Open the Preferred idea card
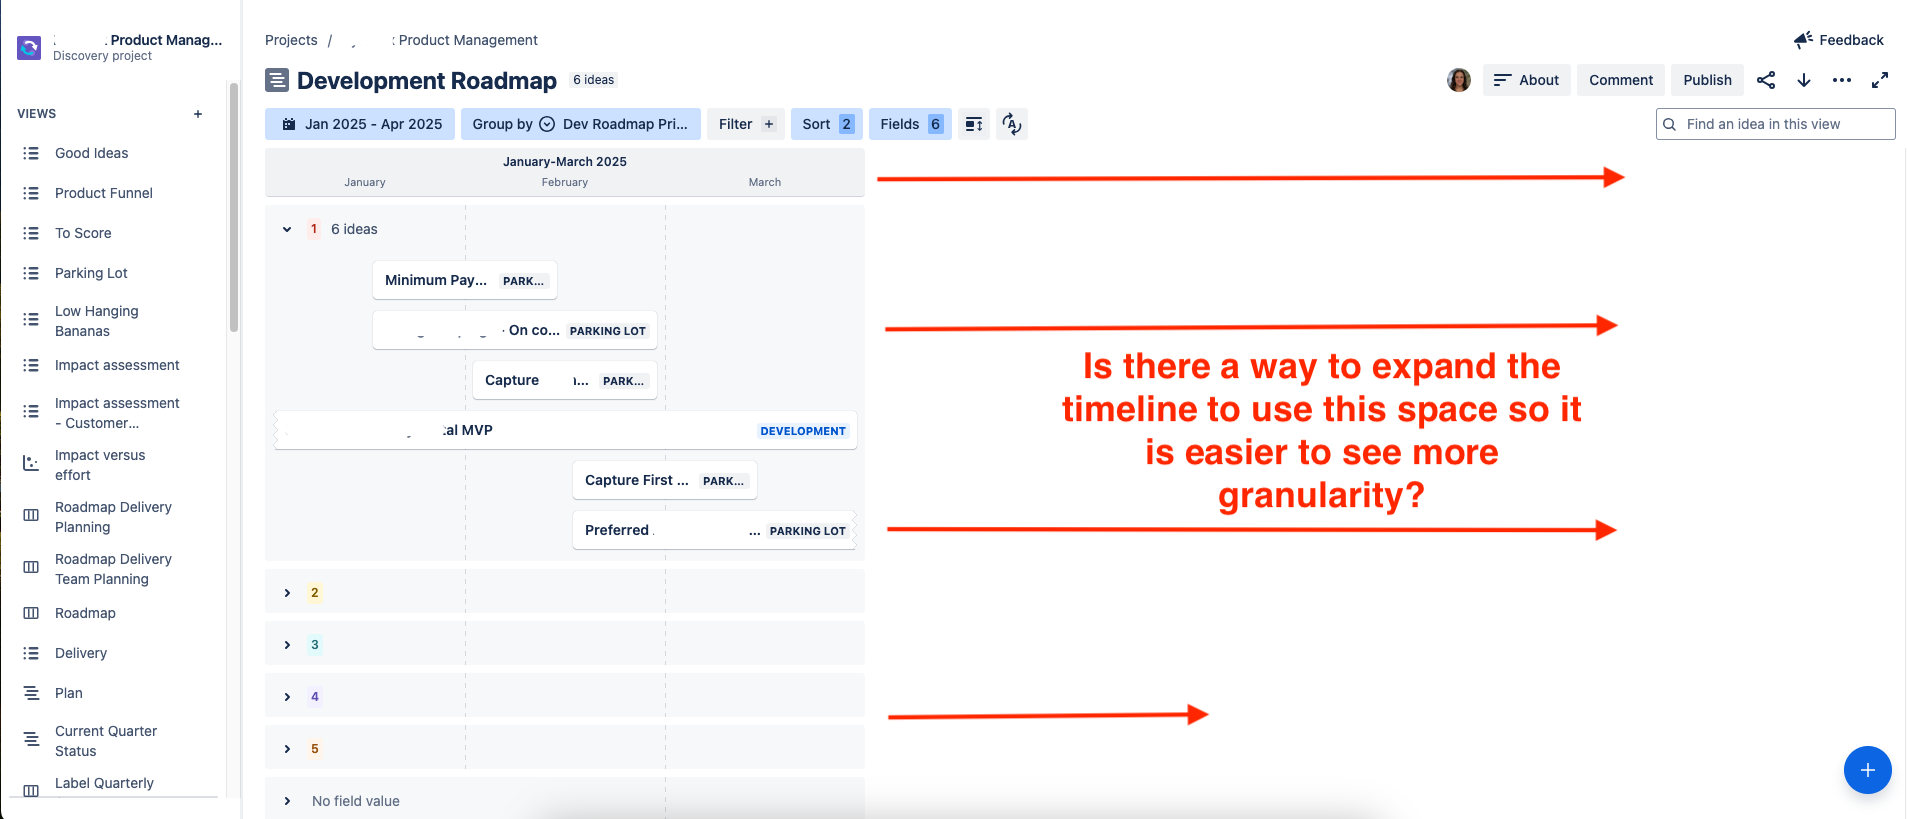The width and height of the screenshot is (1907, 819). 715,530
